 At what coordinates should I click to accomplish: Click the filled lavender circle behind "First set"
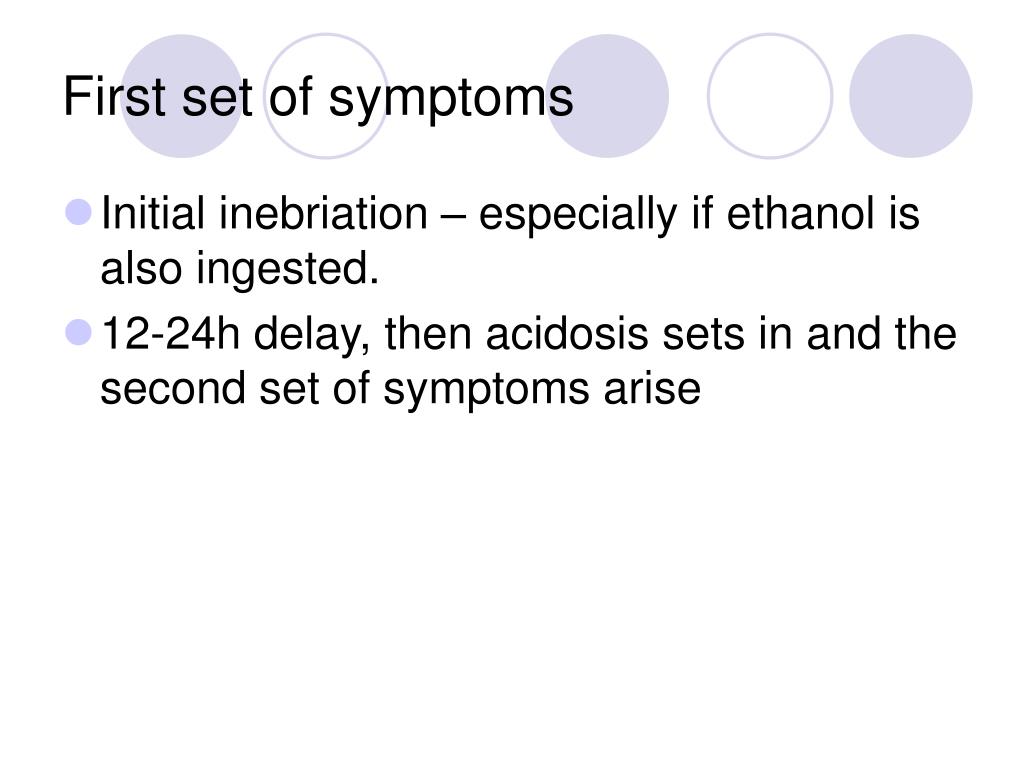coord(182,96)
